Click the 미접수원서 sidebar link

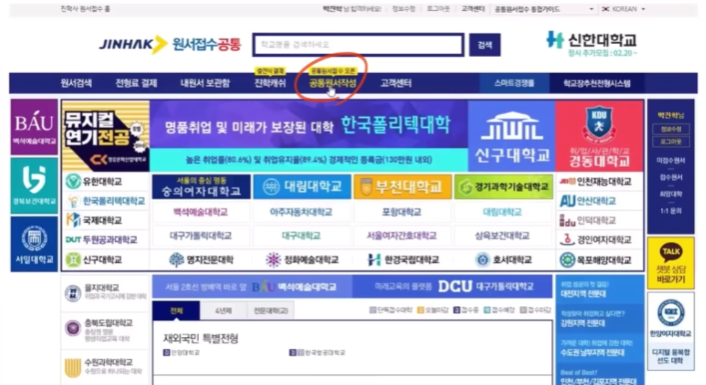click(671, 160)
